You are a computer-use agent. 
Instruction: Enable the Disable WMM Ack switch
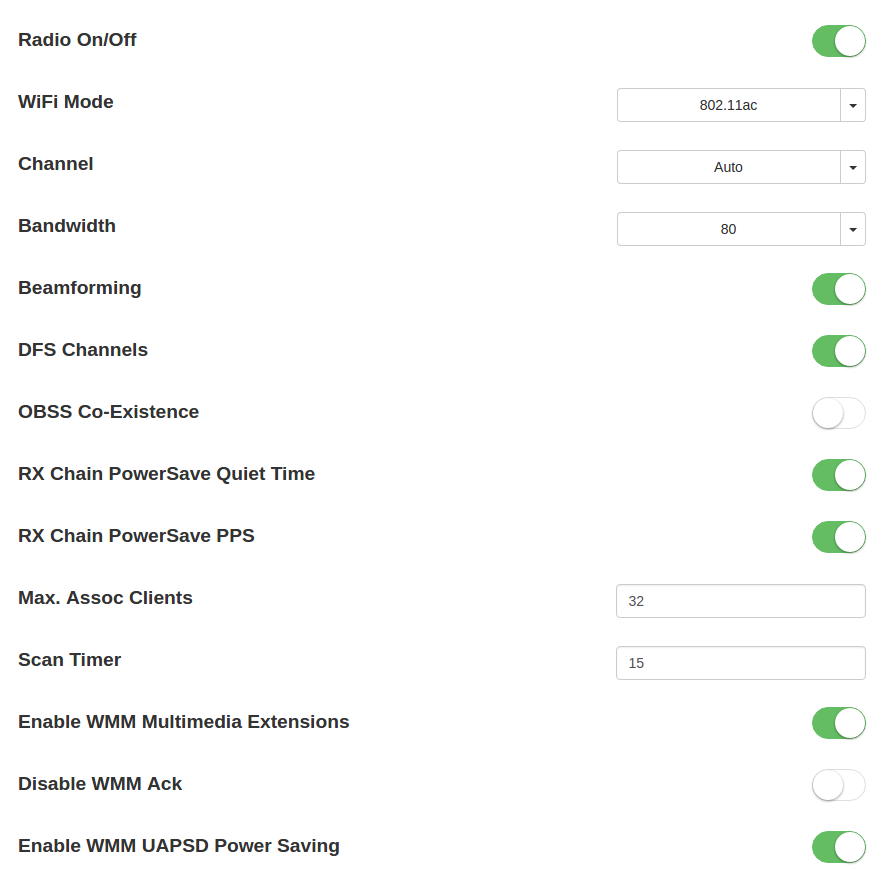tap(838, 785)
